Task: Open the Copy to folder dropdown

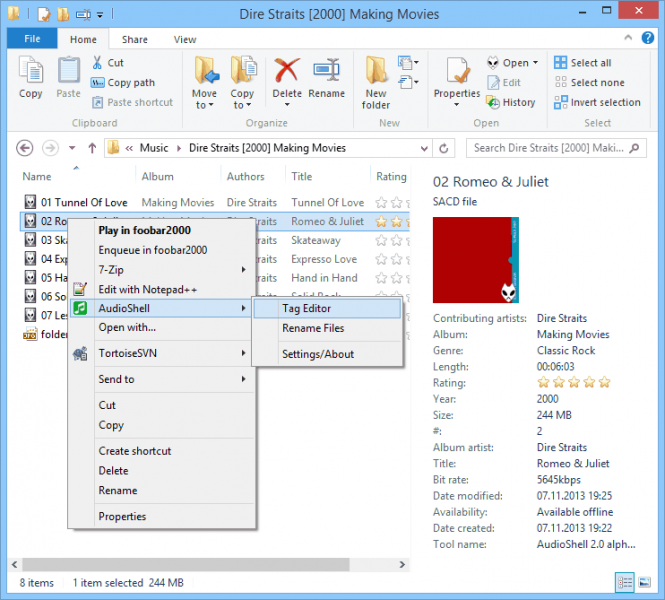Action: (x=243, y=83)
